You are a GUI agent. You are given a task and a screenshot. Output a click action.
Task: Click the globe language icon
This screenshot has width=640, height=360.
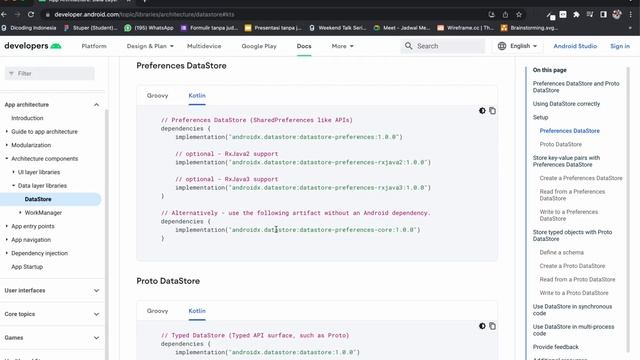click(502, 46)
